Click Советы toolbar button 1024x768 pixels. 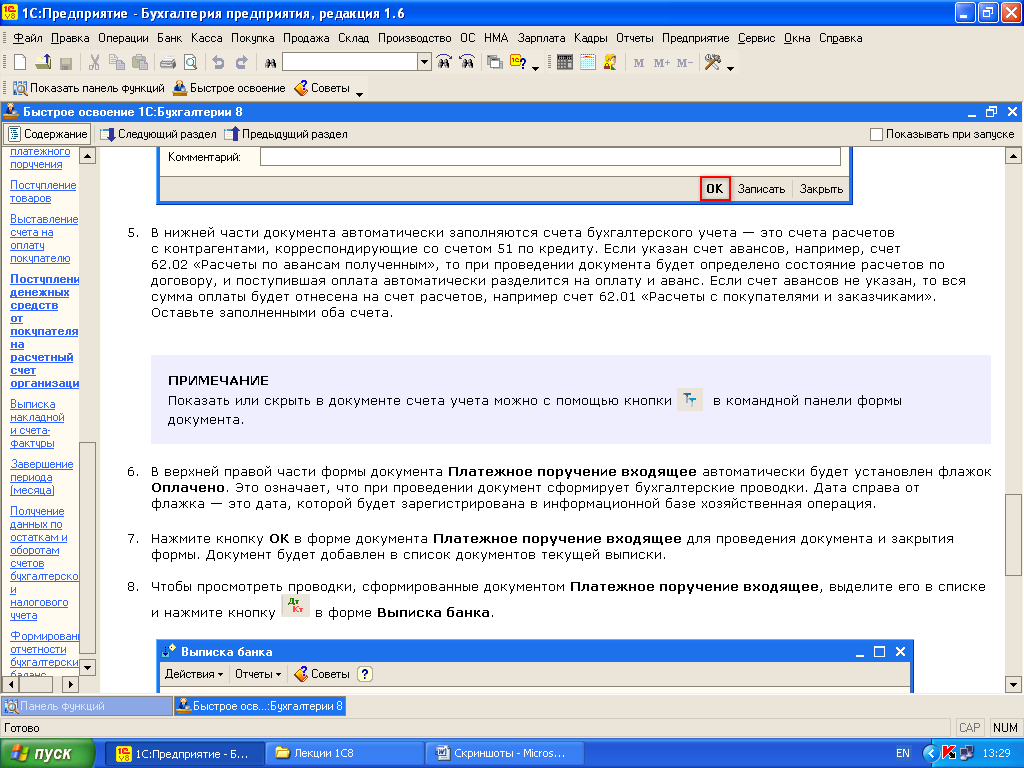pyautogui.click(x=322, y=88)
